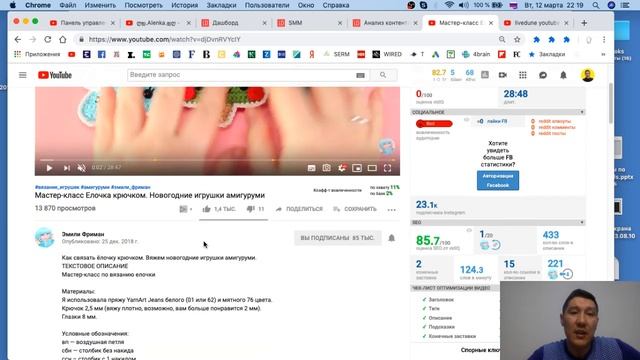Enable miniplayer mode
Screen dimensions: 640x360
click(357, 168)
